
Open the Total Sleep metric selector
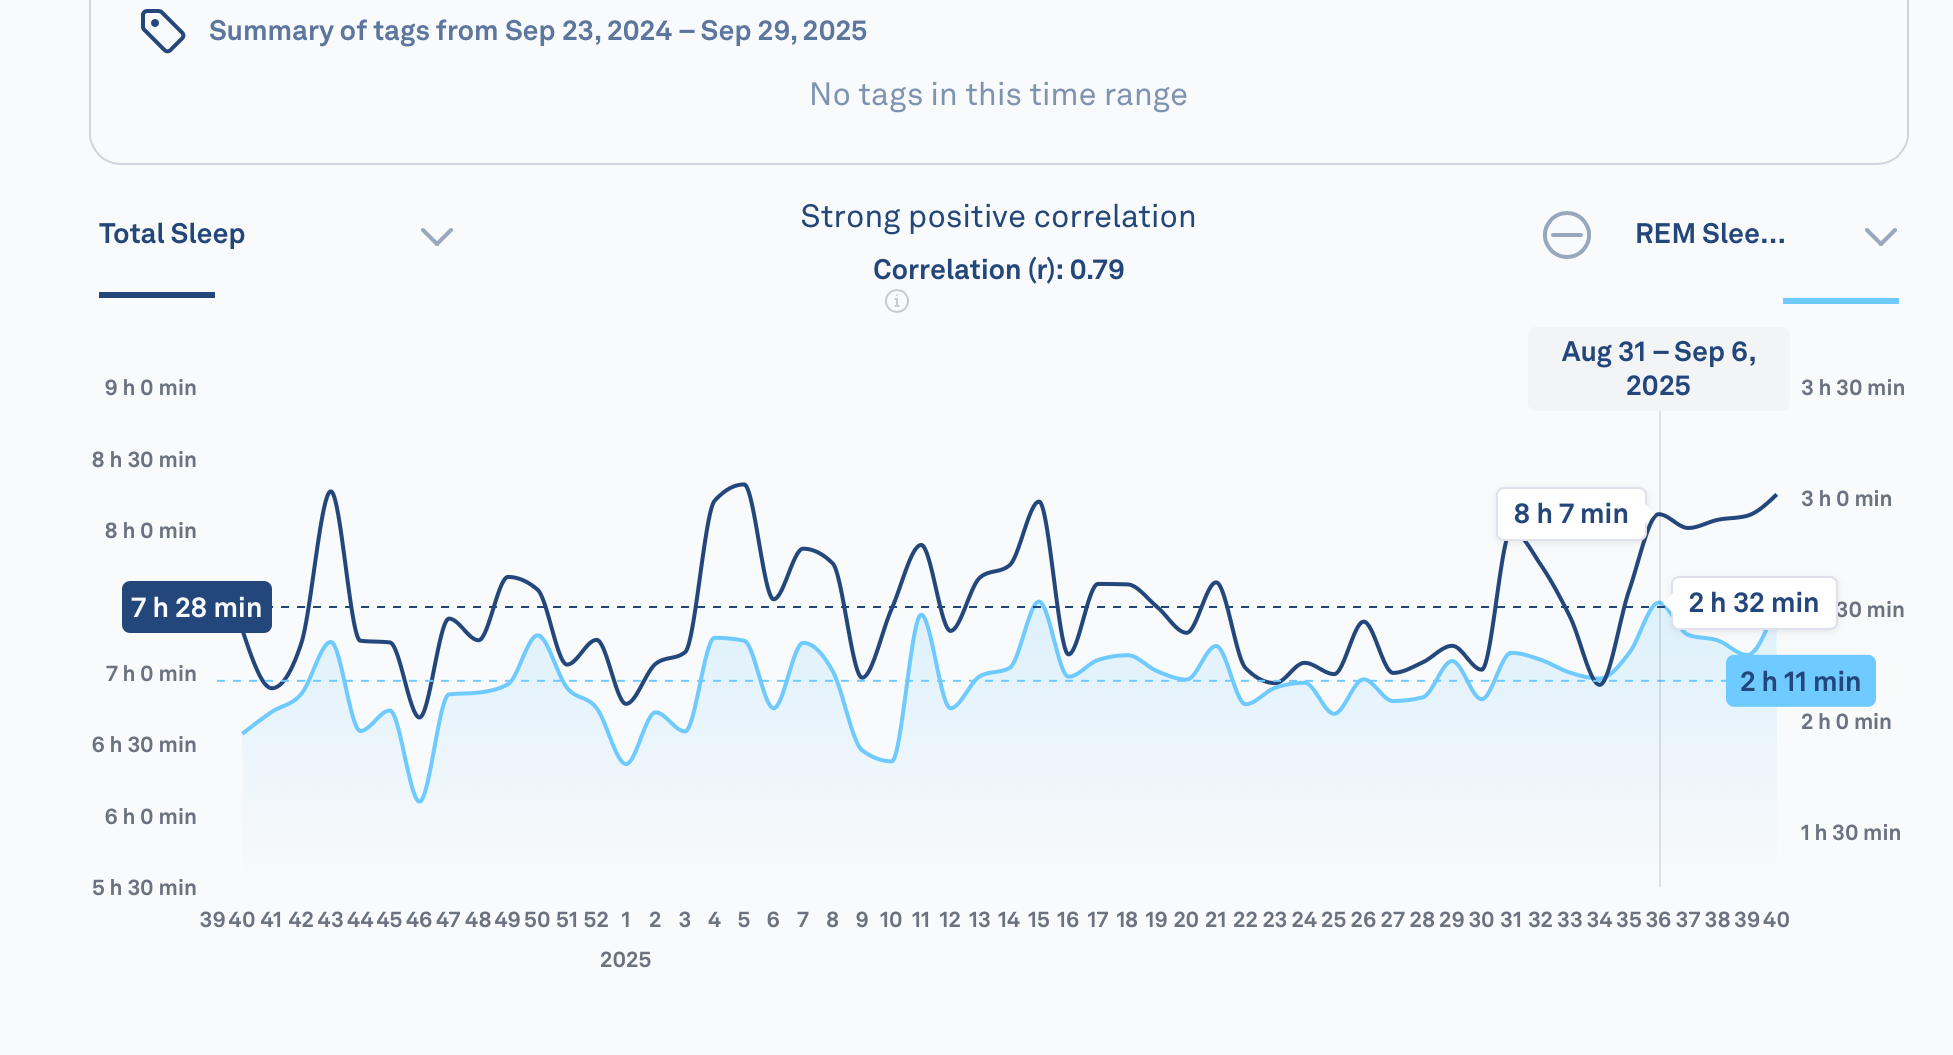coord(172,234)
